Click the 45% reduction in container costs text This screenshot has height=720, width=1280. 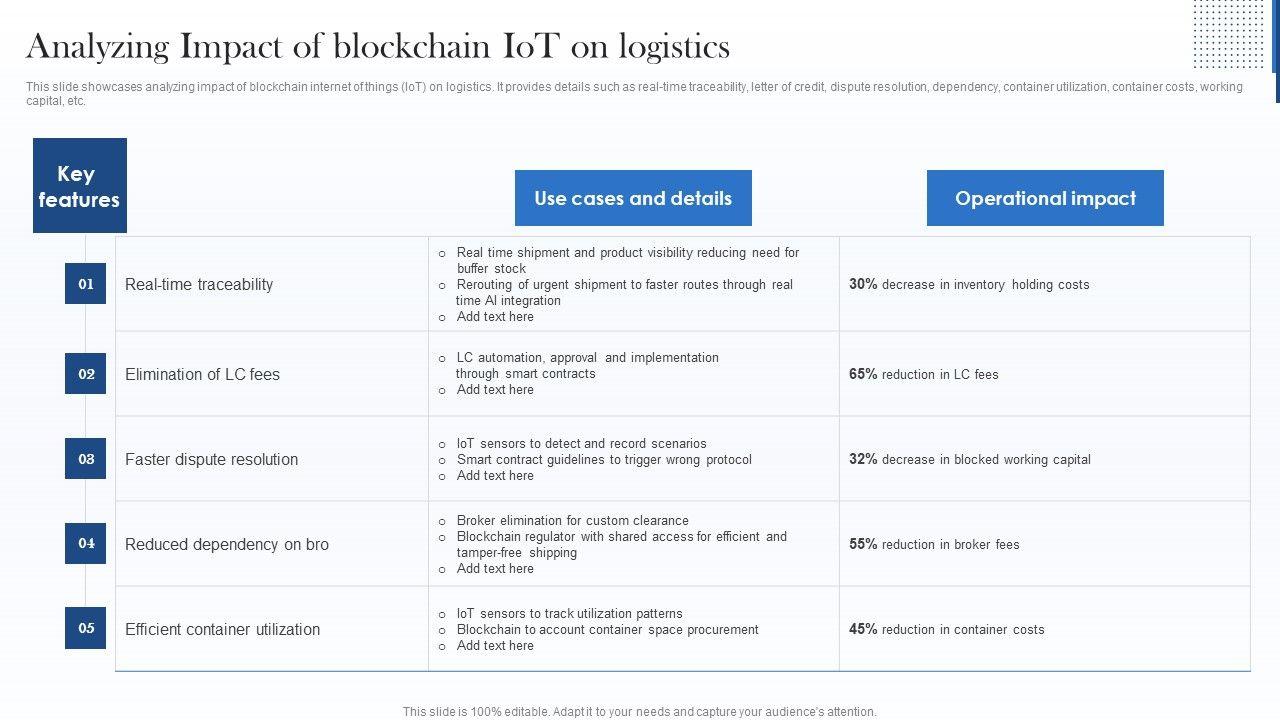[x=946, y=630]
